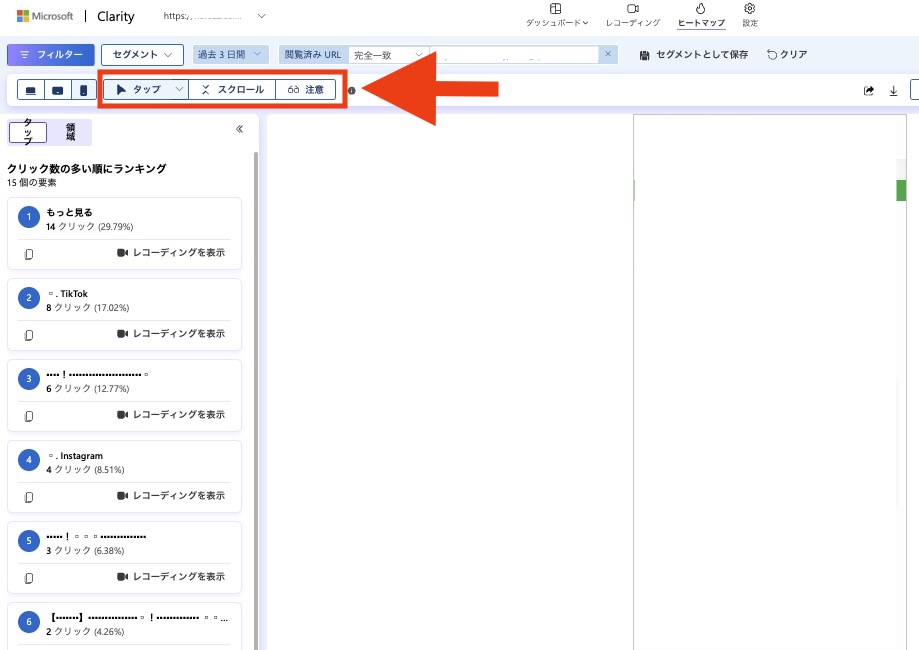Select the タップ side panel tab
The width and height of the screenshot is (919, 650).
pyautogui.click(x=28, y=132)
